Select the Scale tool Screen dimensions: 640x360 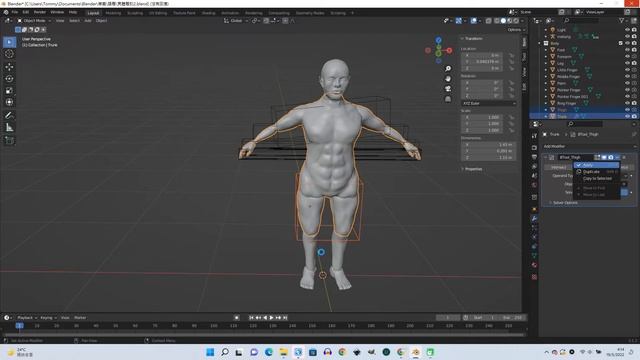(x=9, y=91)
